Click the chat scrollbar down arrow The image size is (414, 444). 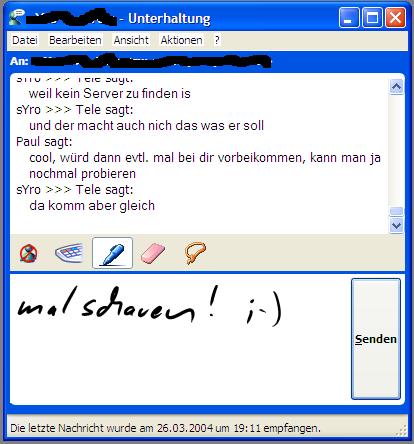tap(396, 226)
